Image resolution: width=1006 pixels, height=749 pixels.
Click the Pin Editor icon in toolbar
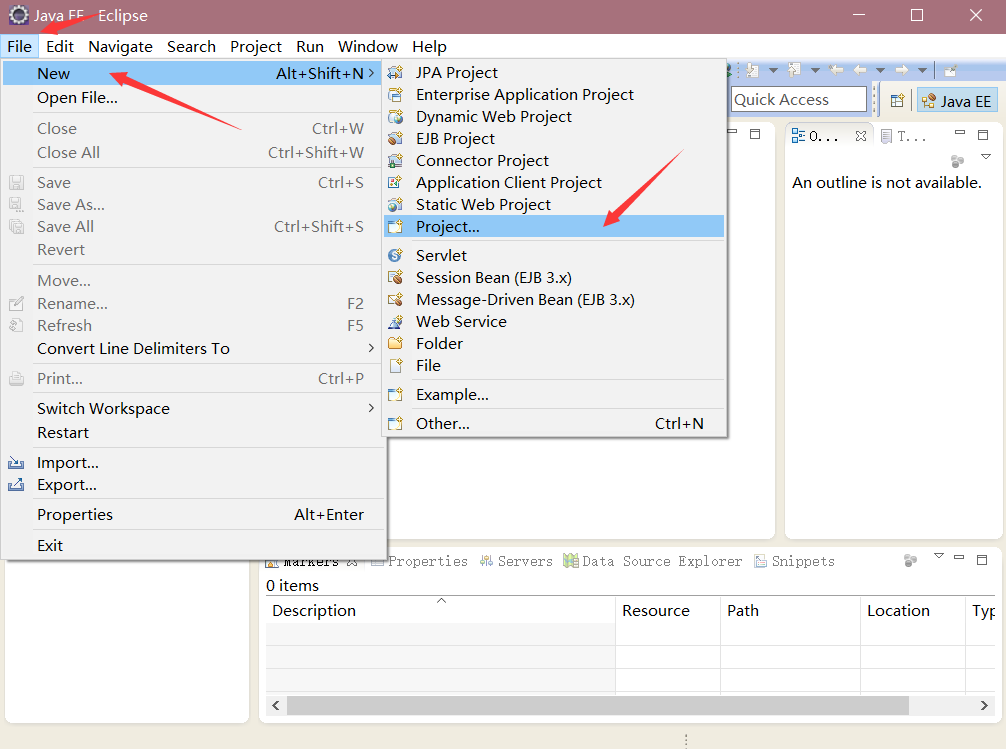[x=950, y=70]
